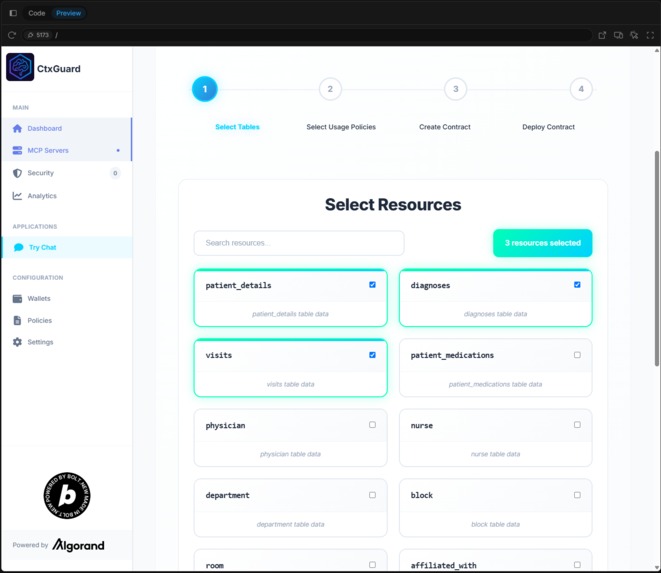
Task: Click the Select Resources heading
Action: (x=393, y=204)
